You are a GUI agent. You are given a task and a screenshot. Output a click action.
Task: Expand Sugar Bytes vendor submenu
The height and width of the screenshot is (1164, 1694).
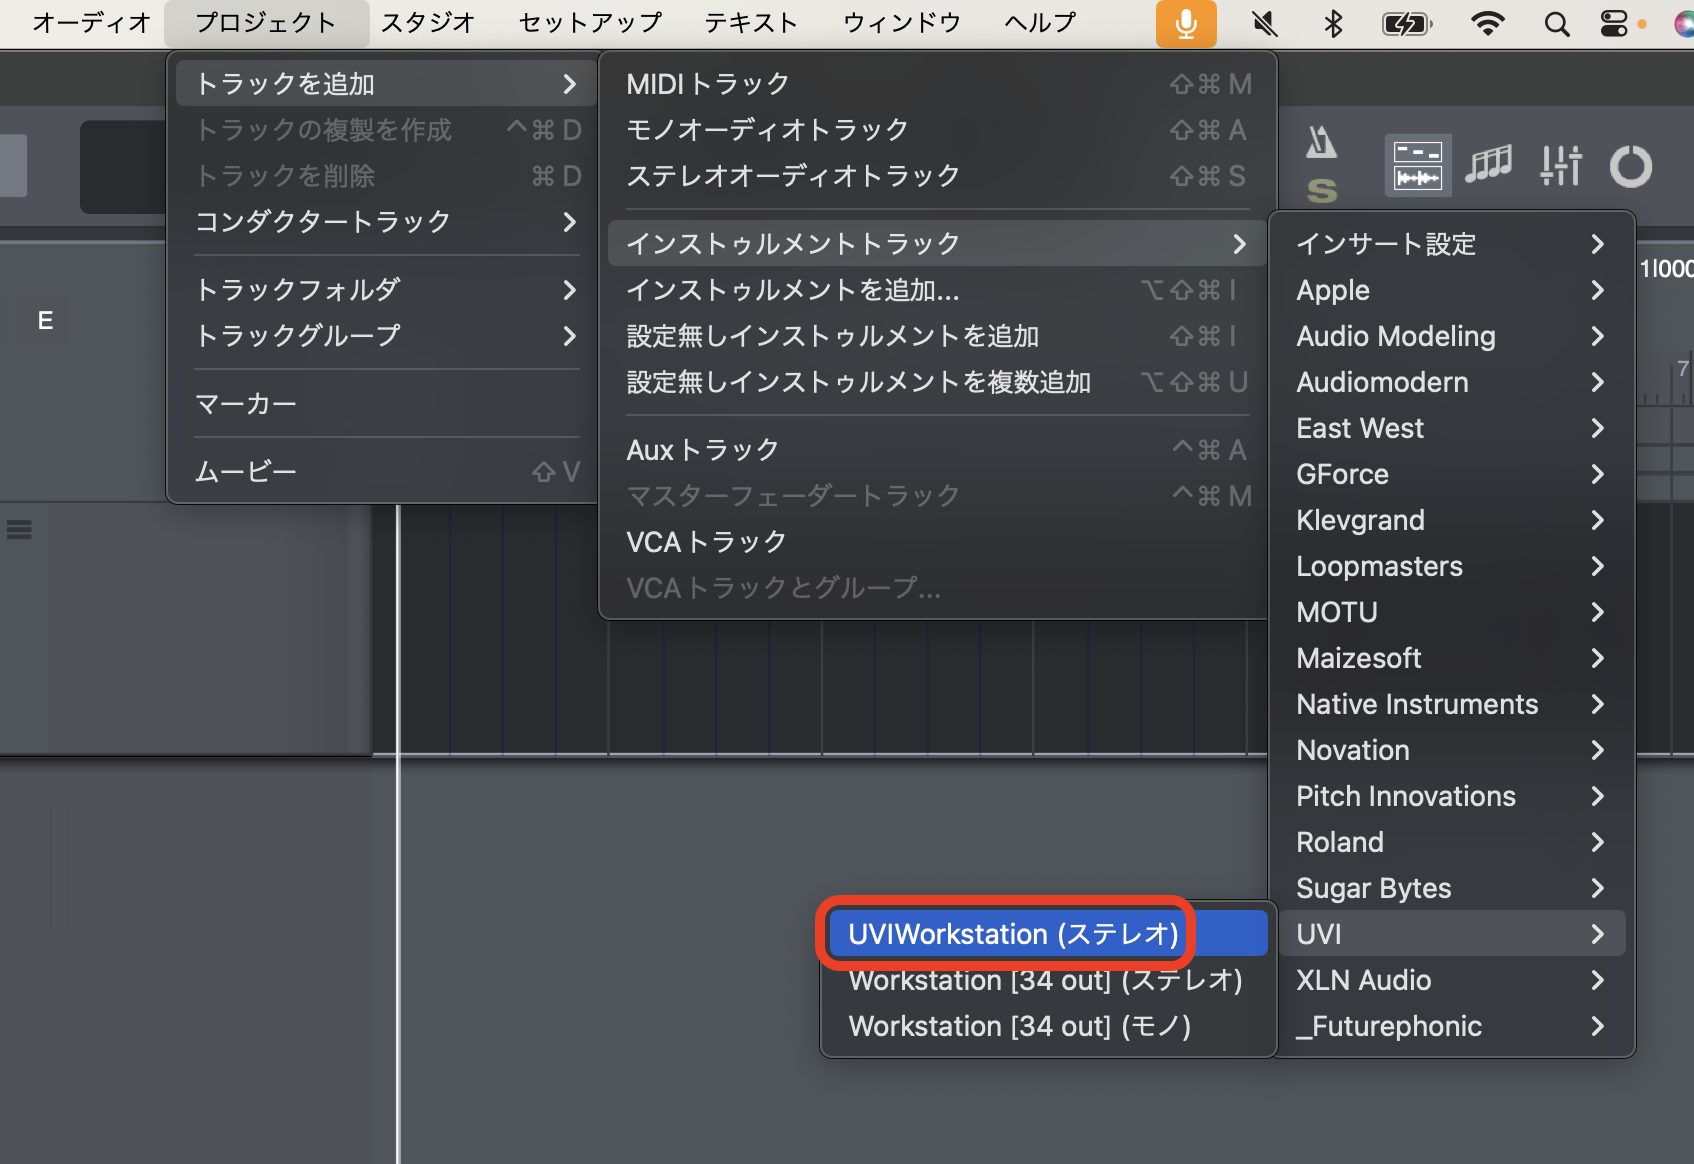pos(1451,888)
